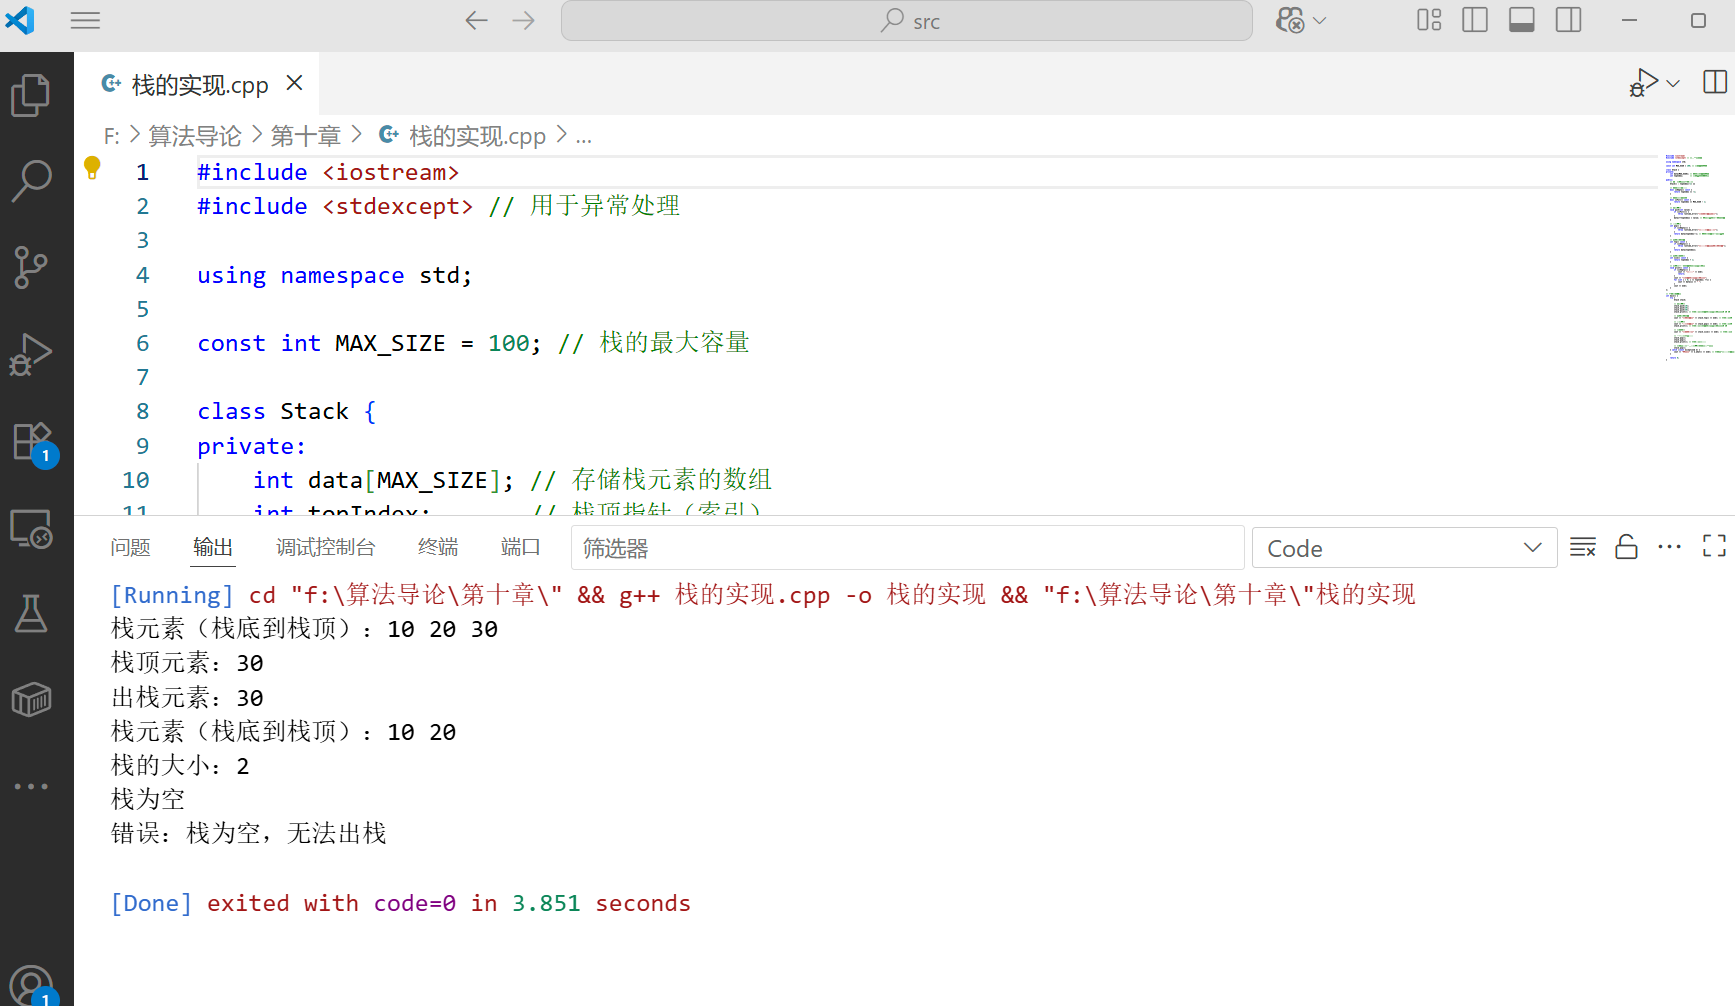Toggle the secondary side bar

pyautogui.click(x=1569, y=20)
